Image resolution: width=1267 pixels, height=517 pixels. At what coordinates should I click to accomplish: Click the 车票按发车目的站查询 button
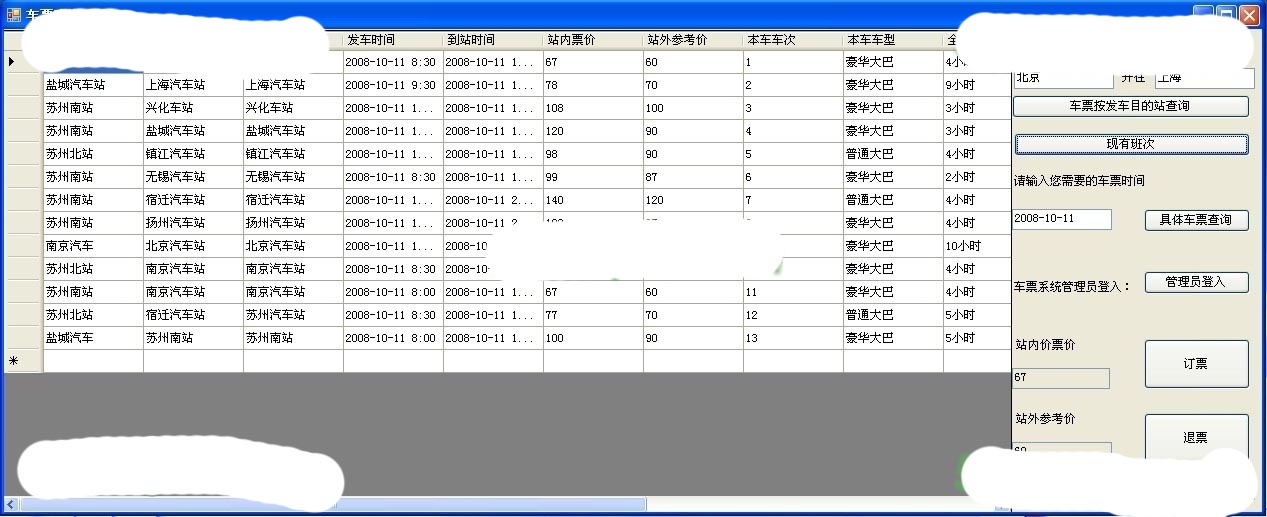pyautogui.click(x=1130, y=106)
